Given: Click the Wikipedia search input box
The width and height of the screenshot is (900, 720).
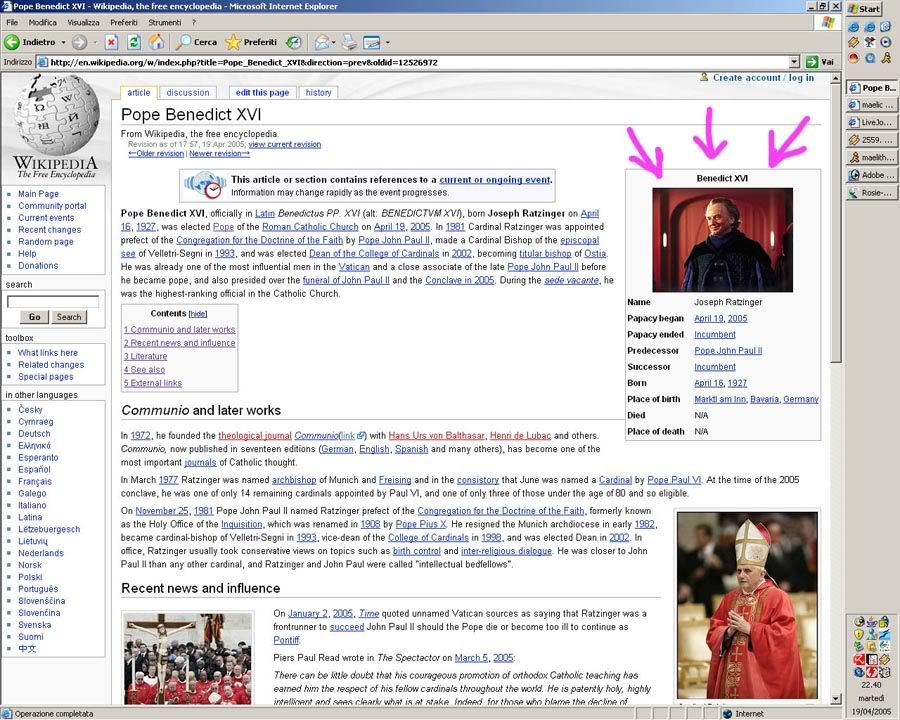Looking at the screenshot, I should coord(53,301).
